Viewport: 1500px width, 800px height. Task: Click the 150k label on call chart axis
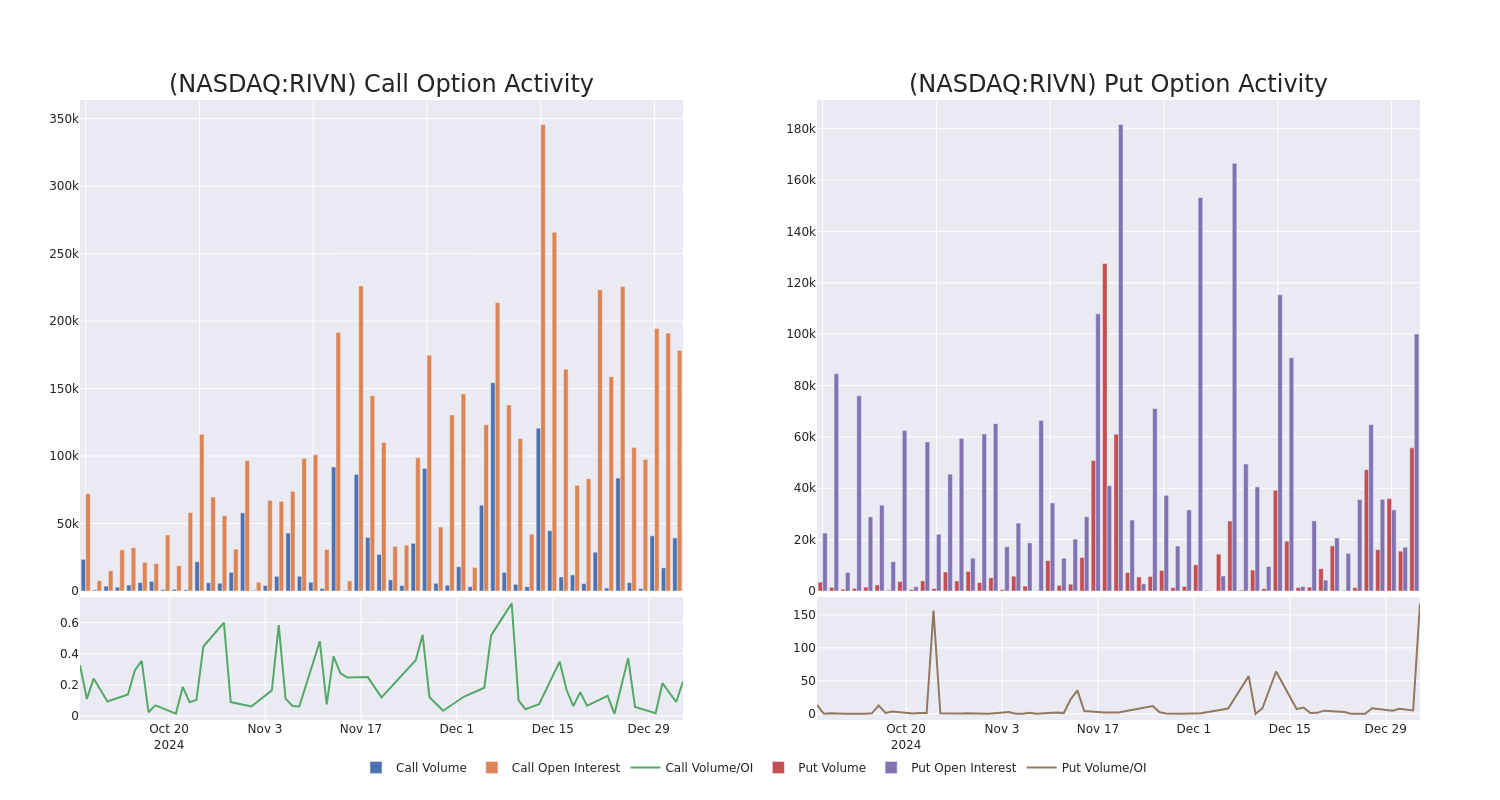[x=64, y=389]
